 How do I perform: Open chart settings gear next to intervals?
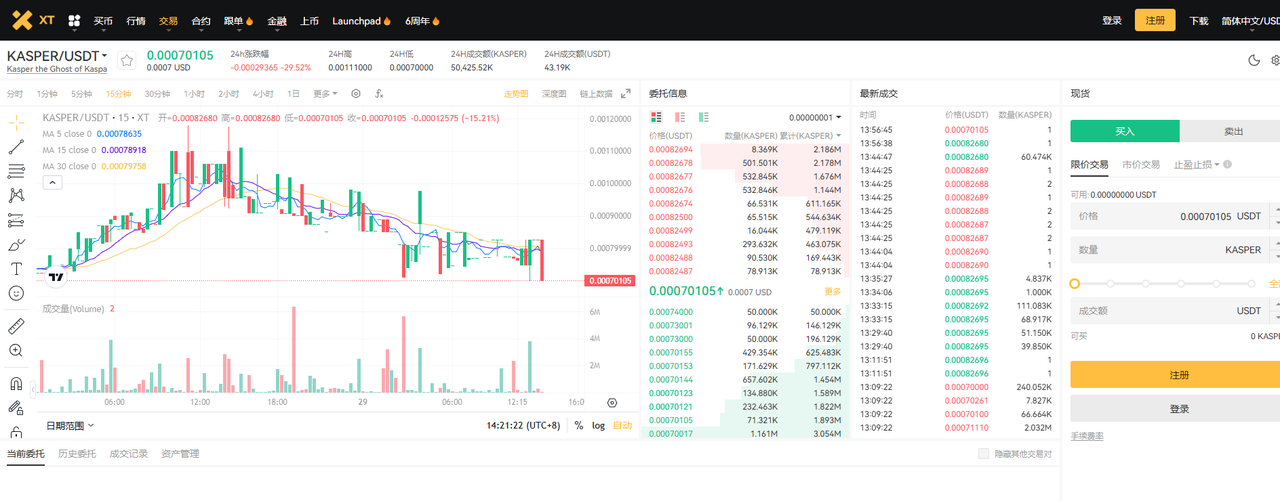click(x=356, y=94)
